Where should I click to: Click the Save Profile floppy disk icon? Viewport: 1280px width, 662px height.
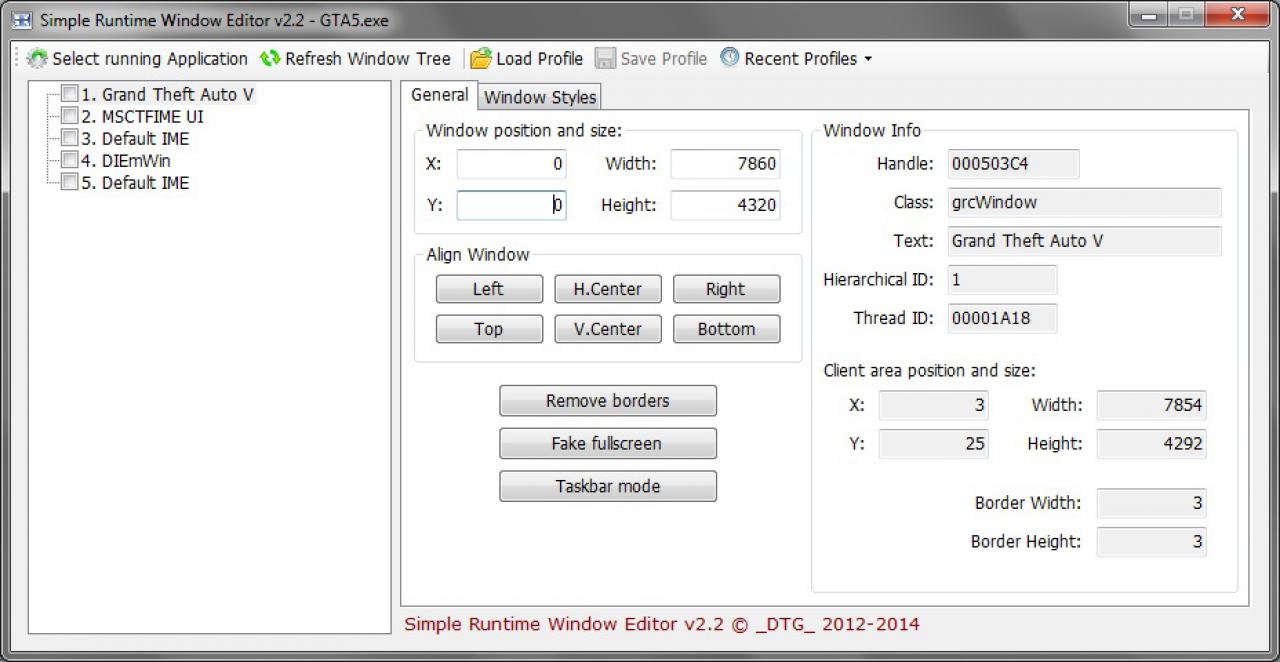click(605, 58)
